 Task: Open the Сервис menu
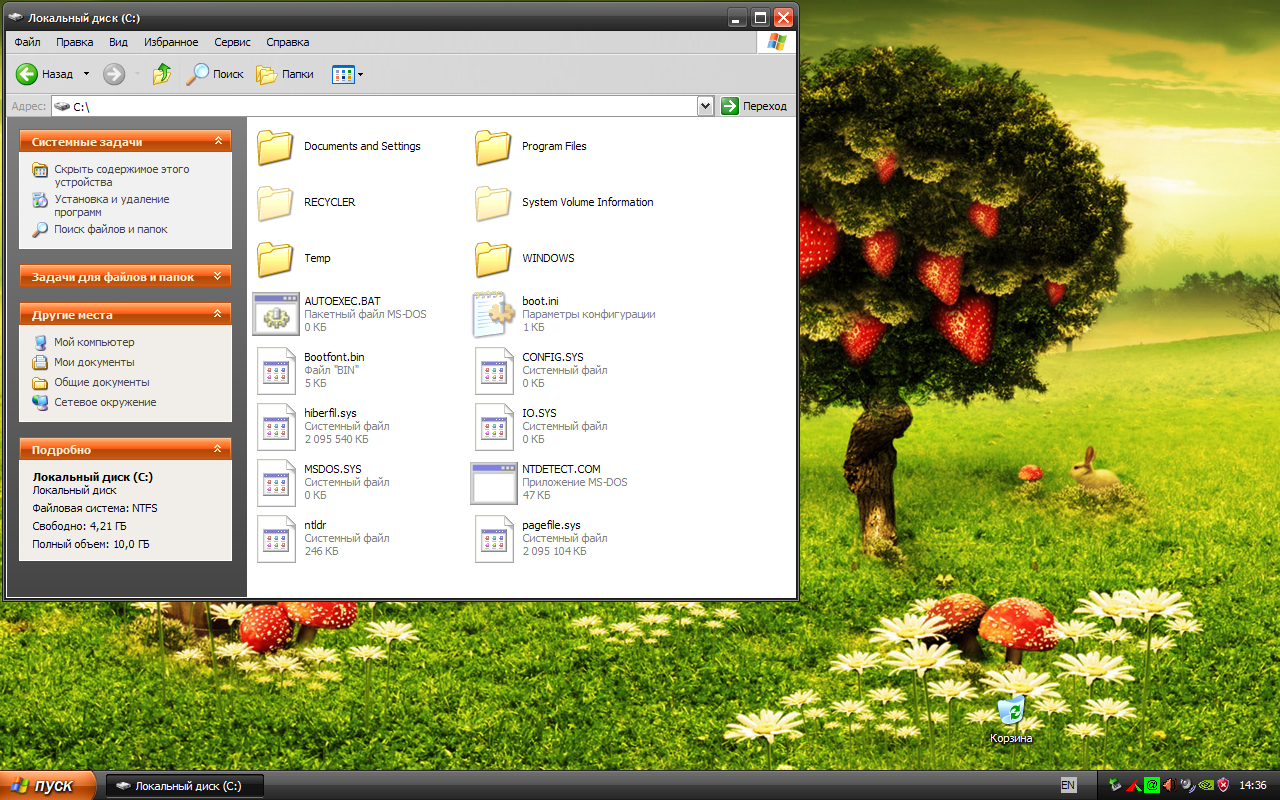[232, 42]
